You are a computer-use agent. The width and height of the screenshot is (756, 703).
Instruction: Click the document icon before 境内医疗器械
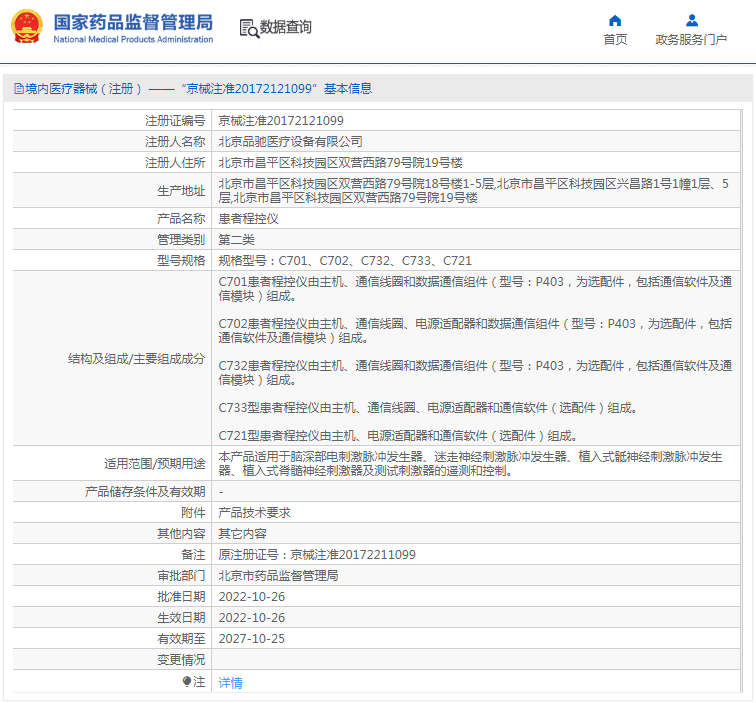(x=19, y=89)
